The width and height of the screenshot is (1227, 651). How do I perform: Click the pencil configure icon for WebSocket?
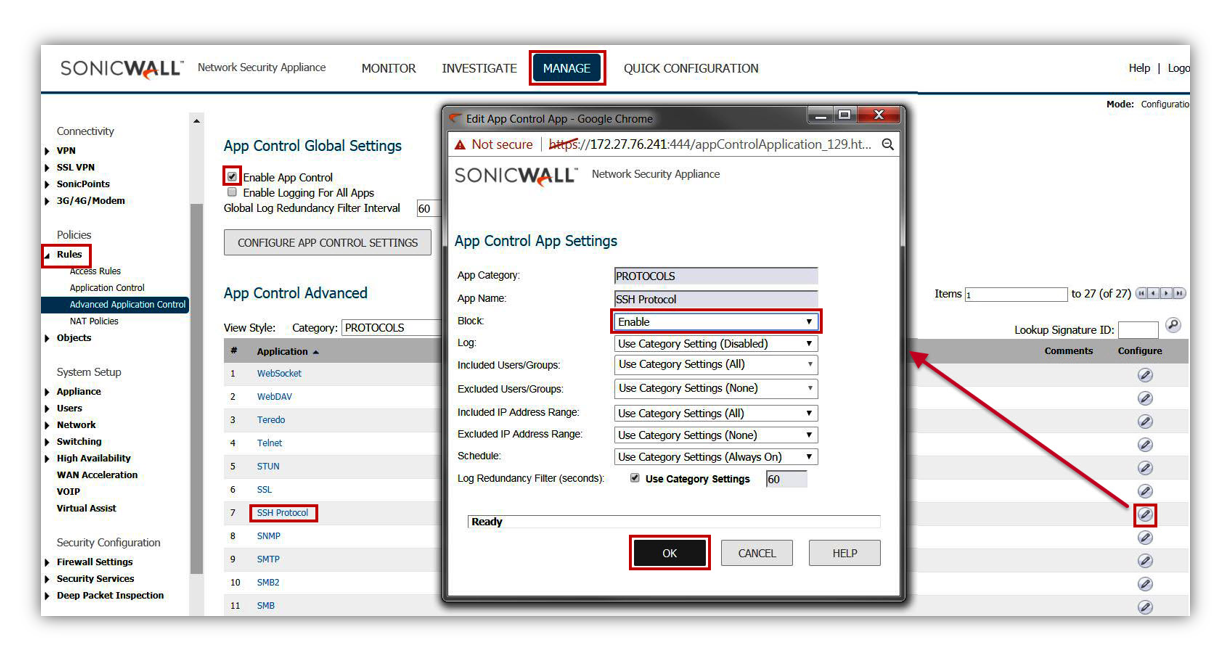point(1145,375)
